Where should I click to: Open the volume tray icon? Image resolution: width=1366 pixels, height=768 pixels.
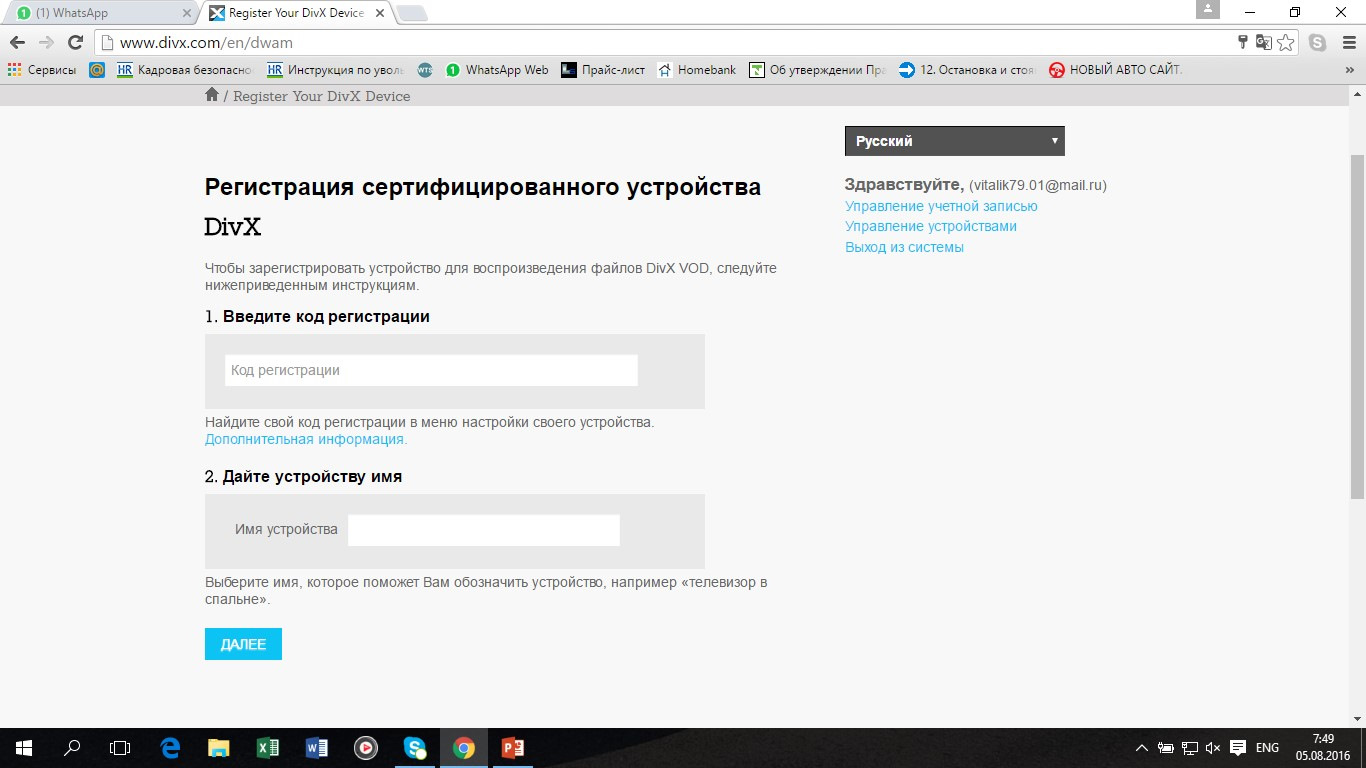(1213, 748)
